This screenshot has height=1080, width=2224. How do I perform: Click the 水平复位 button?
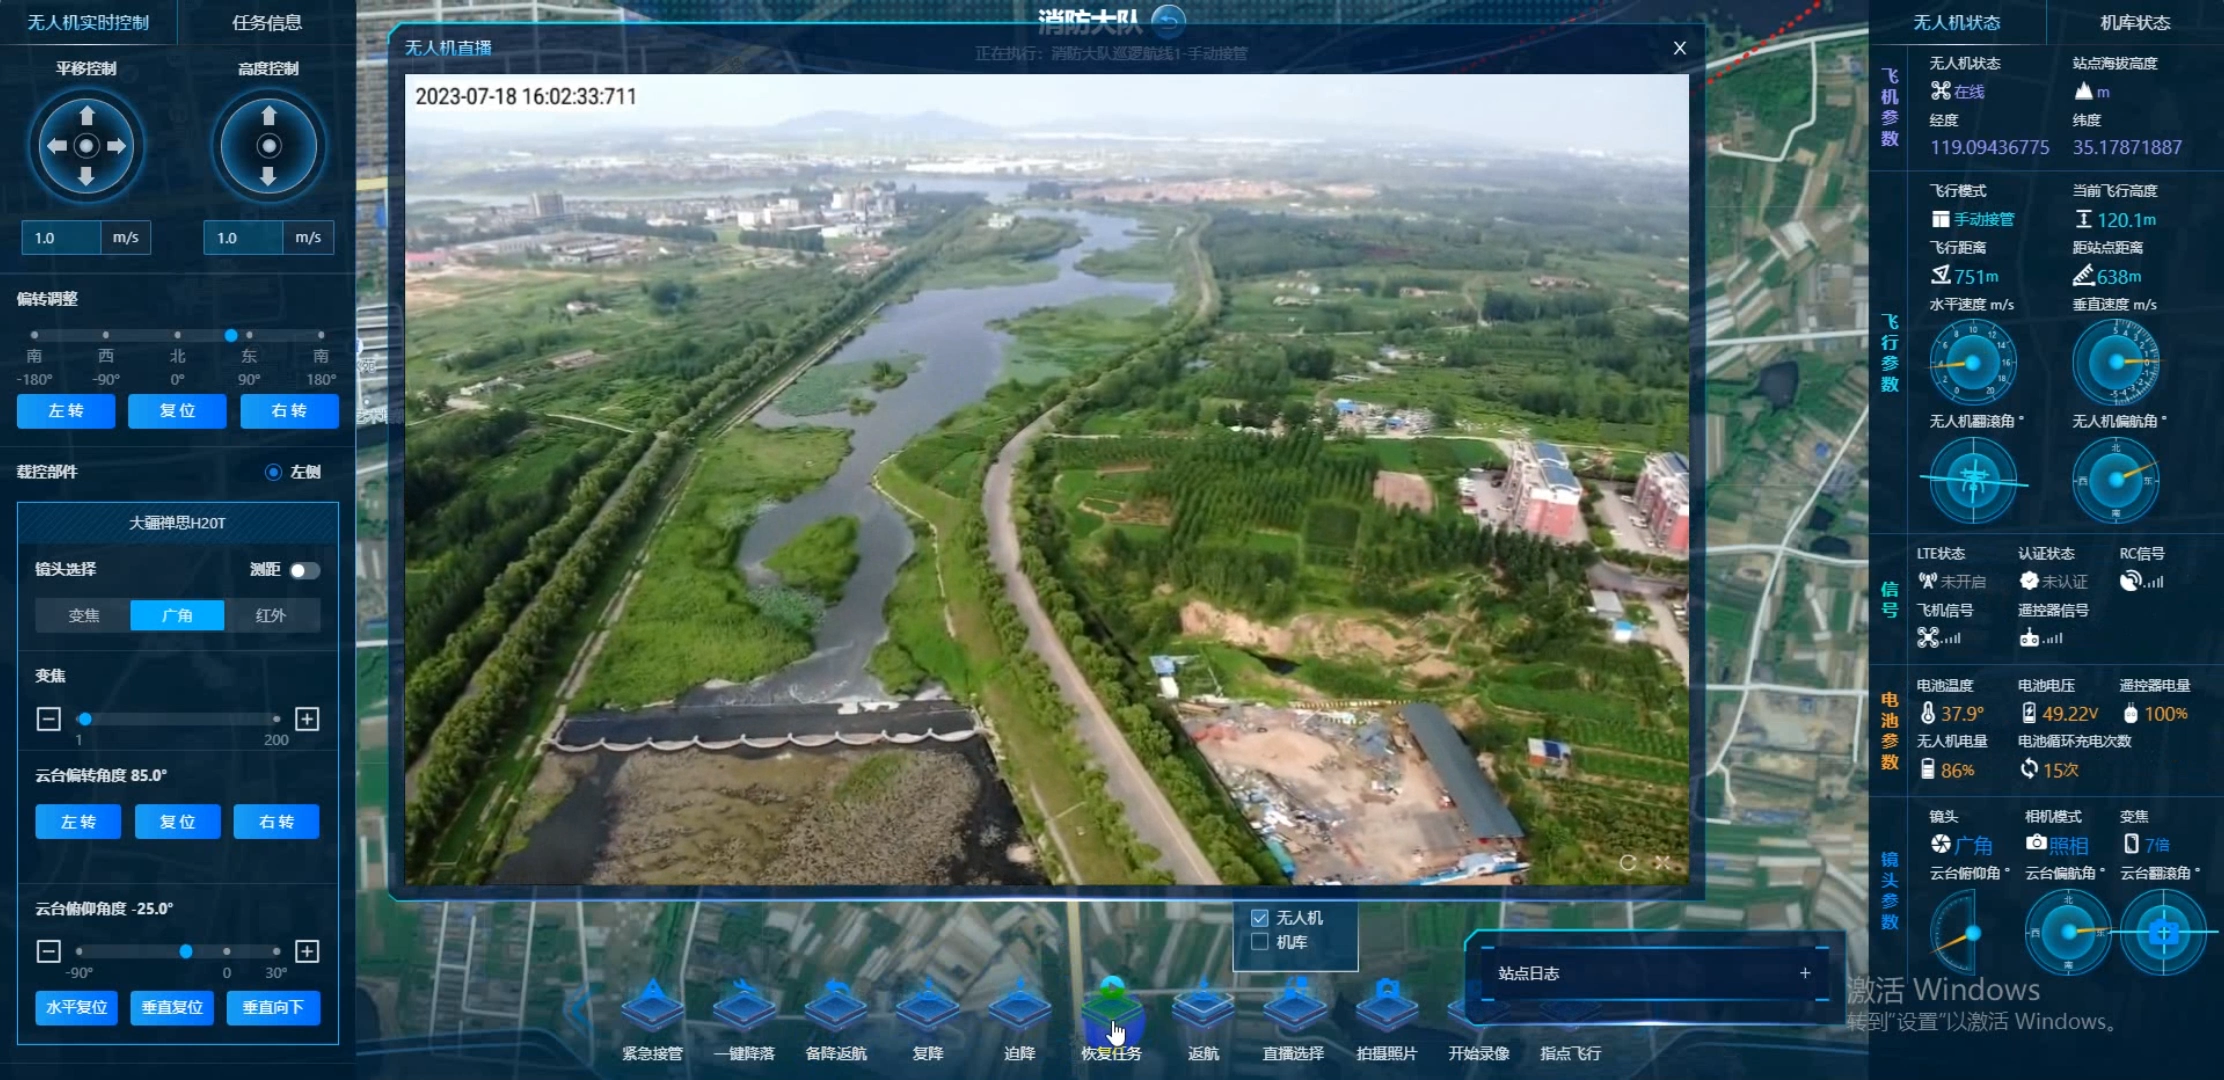[x=77, y=1008]
